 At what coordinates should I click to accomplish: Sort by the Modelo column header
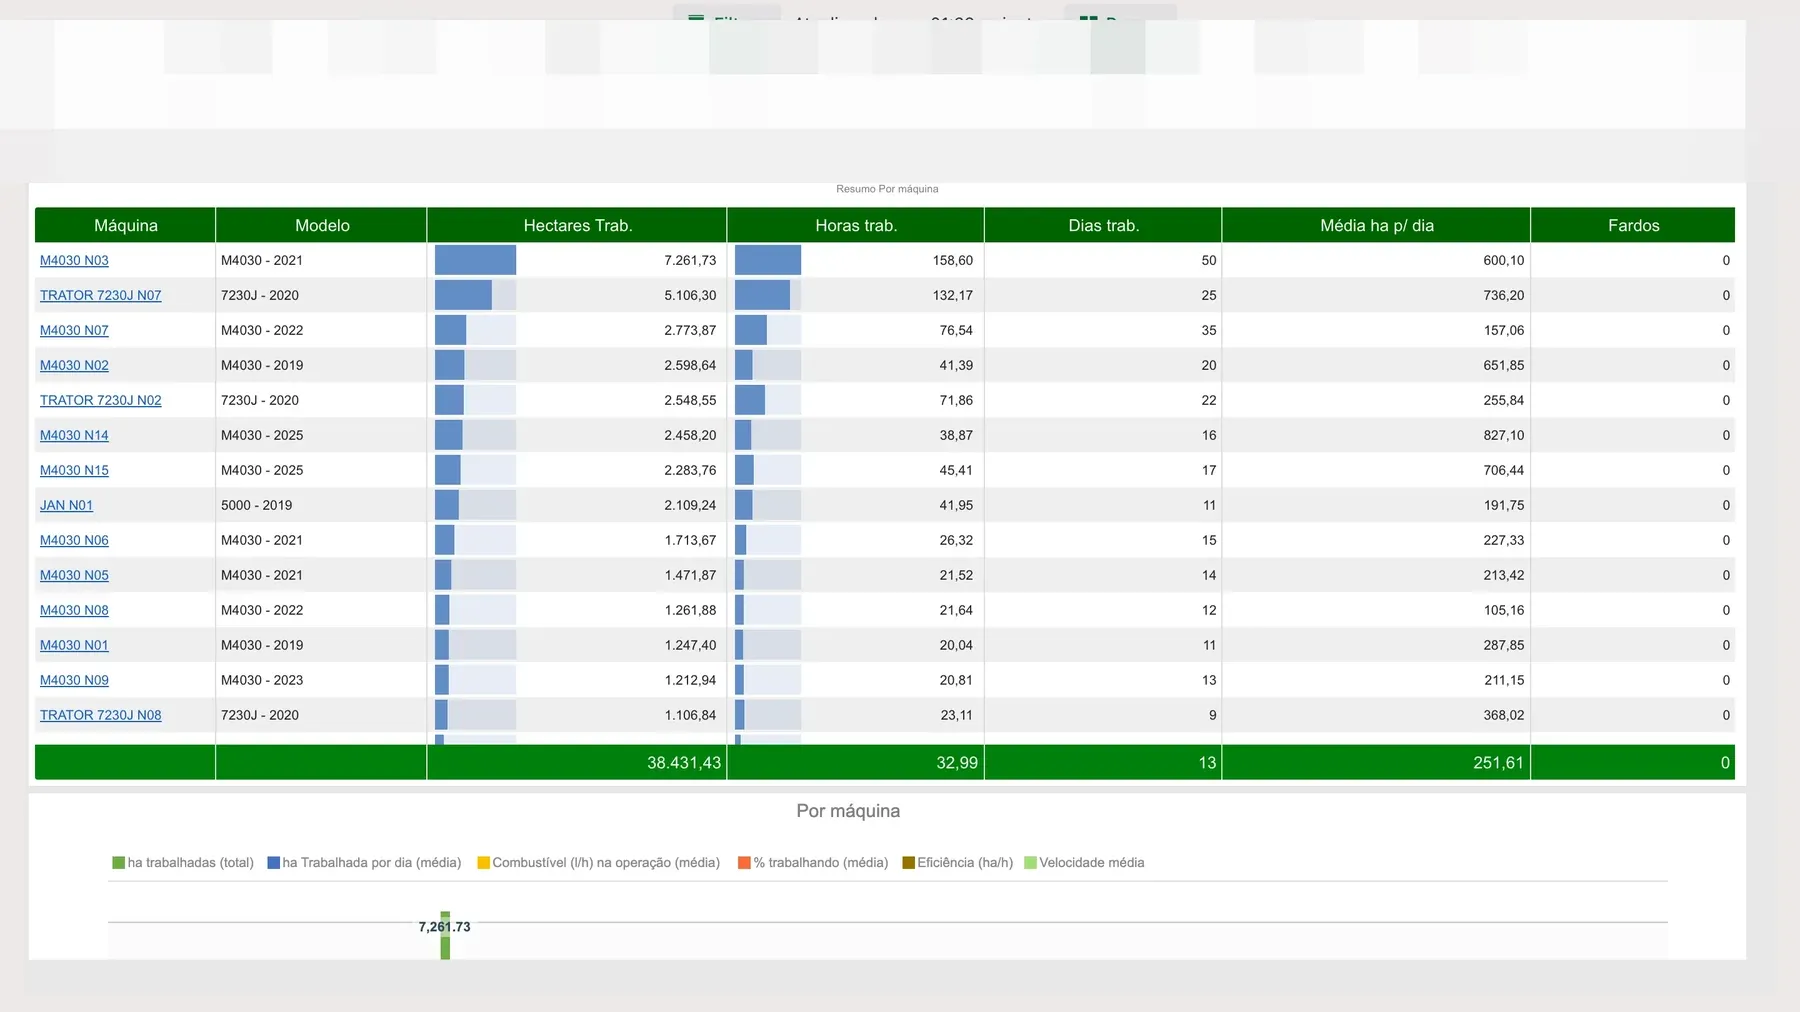pos(322,225)
